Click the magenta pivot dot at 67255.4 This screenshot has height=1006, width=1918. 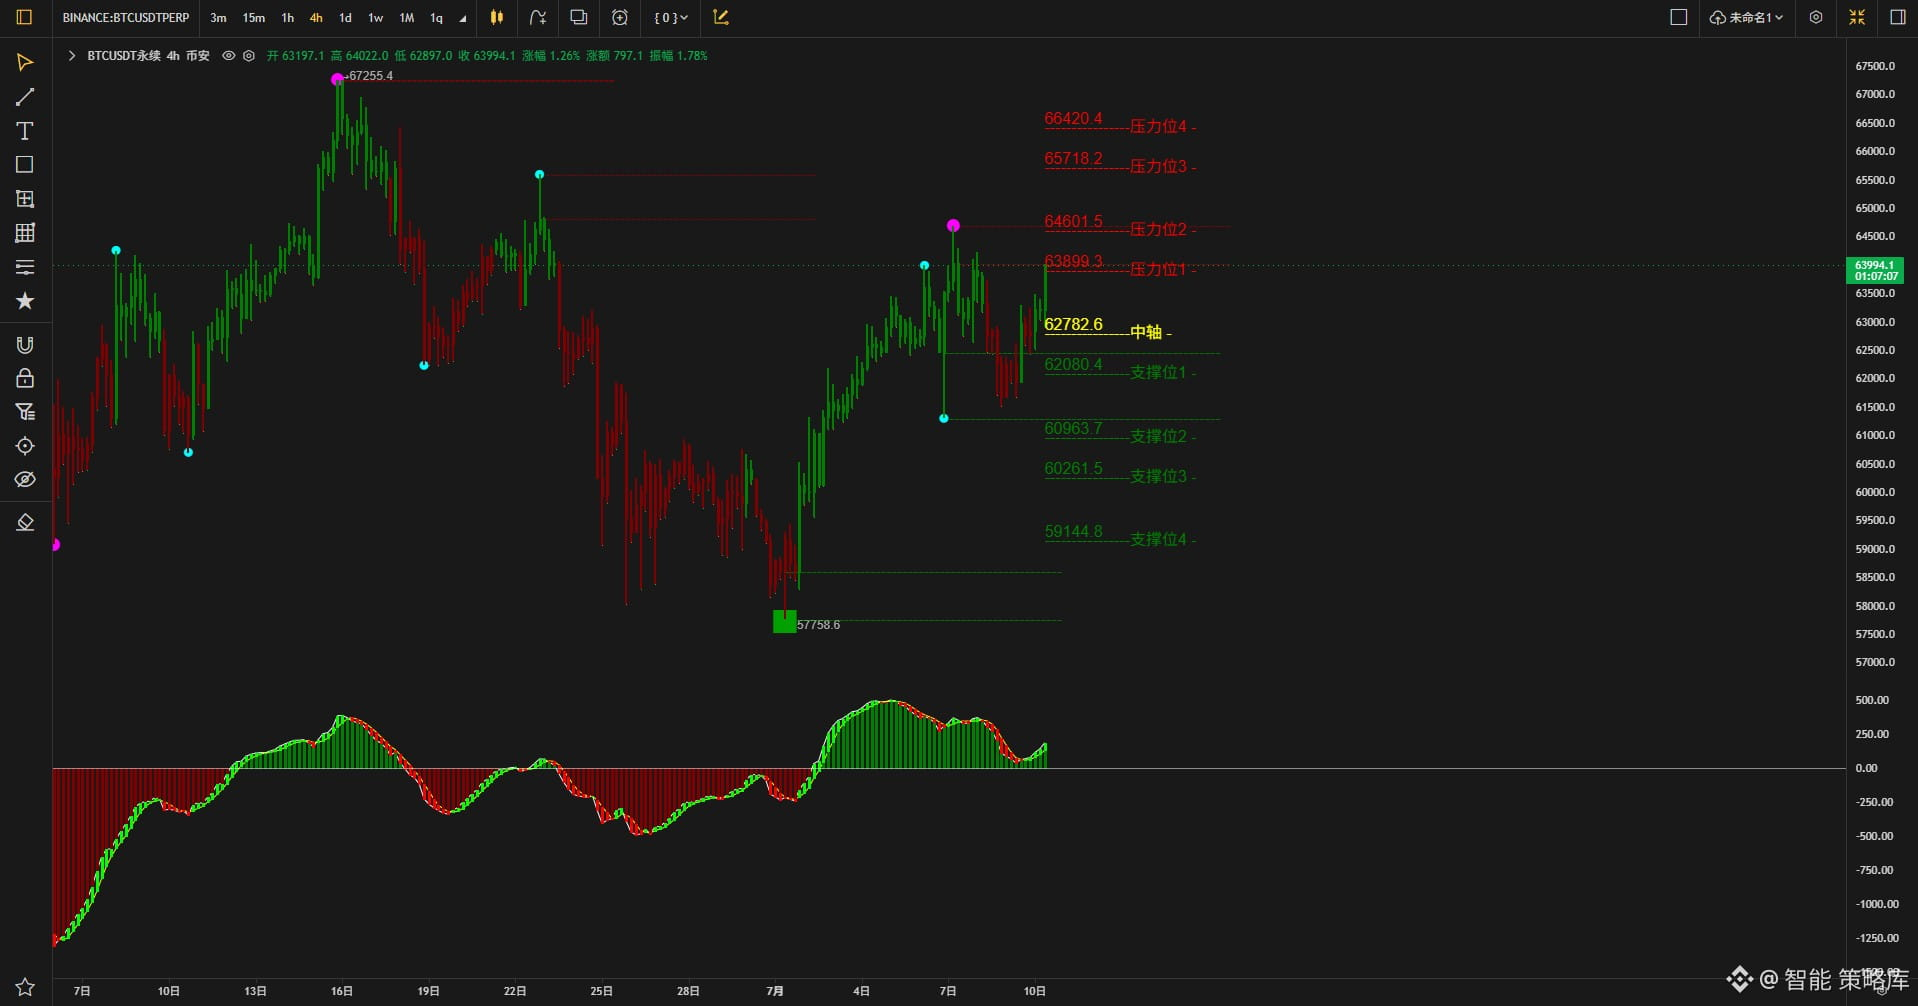(337, 79)
